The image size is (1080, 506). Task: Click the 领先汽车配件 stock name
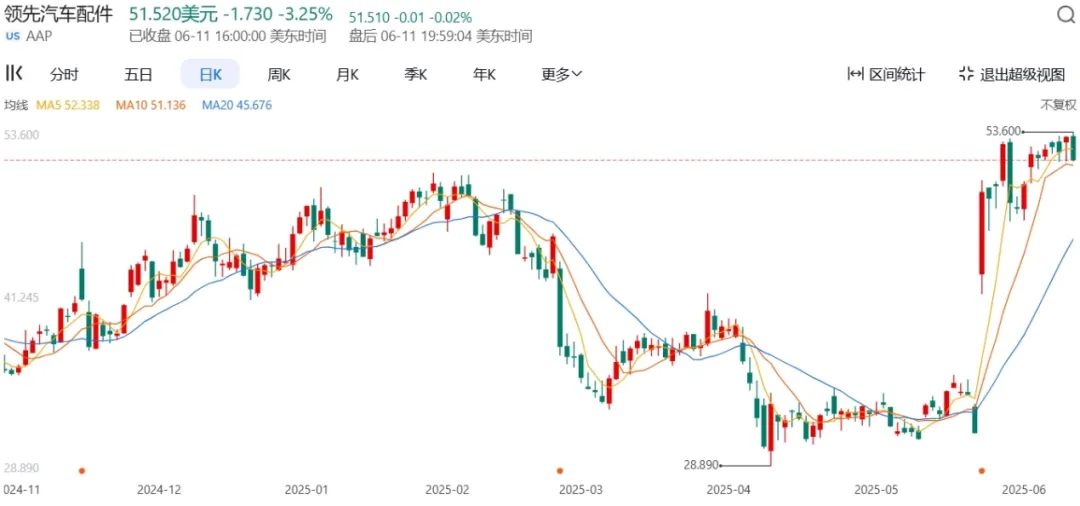pyautogui.click(x=59, y=15)
